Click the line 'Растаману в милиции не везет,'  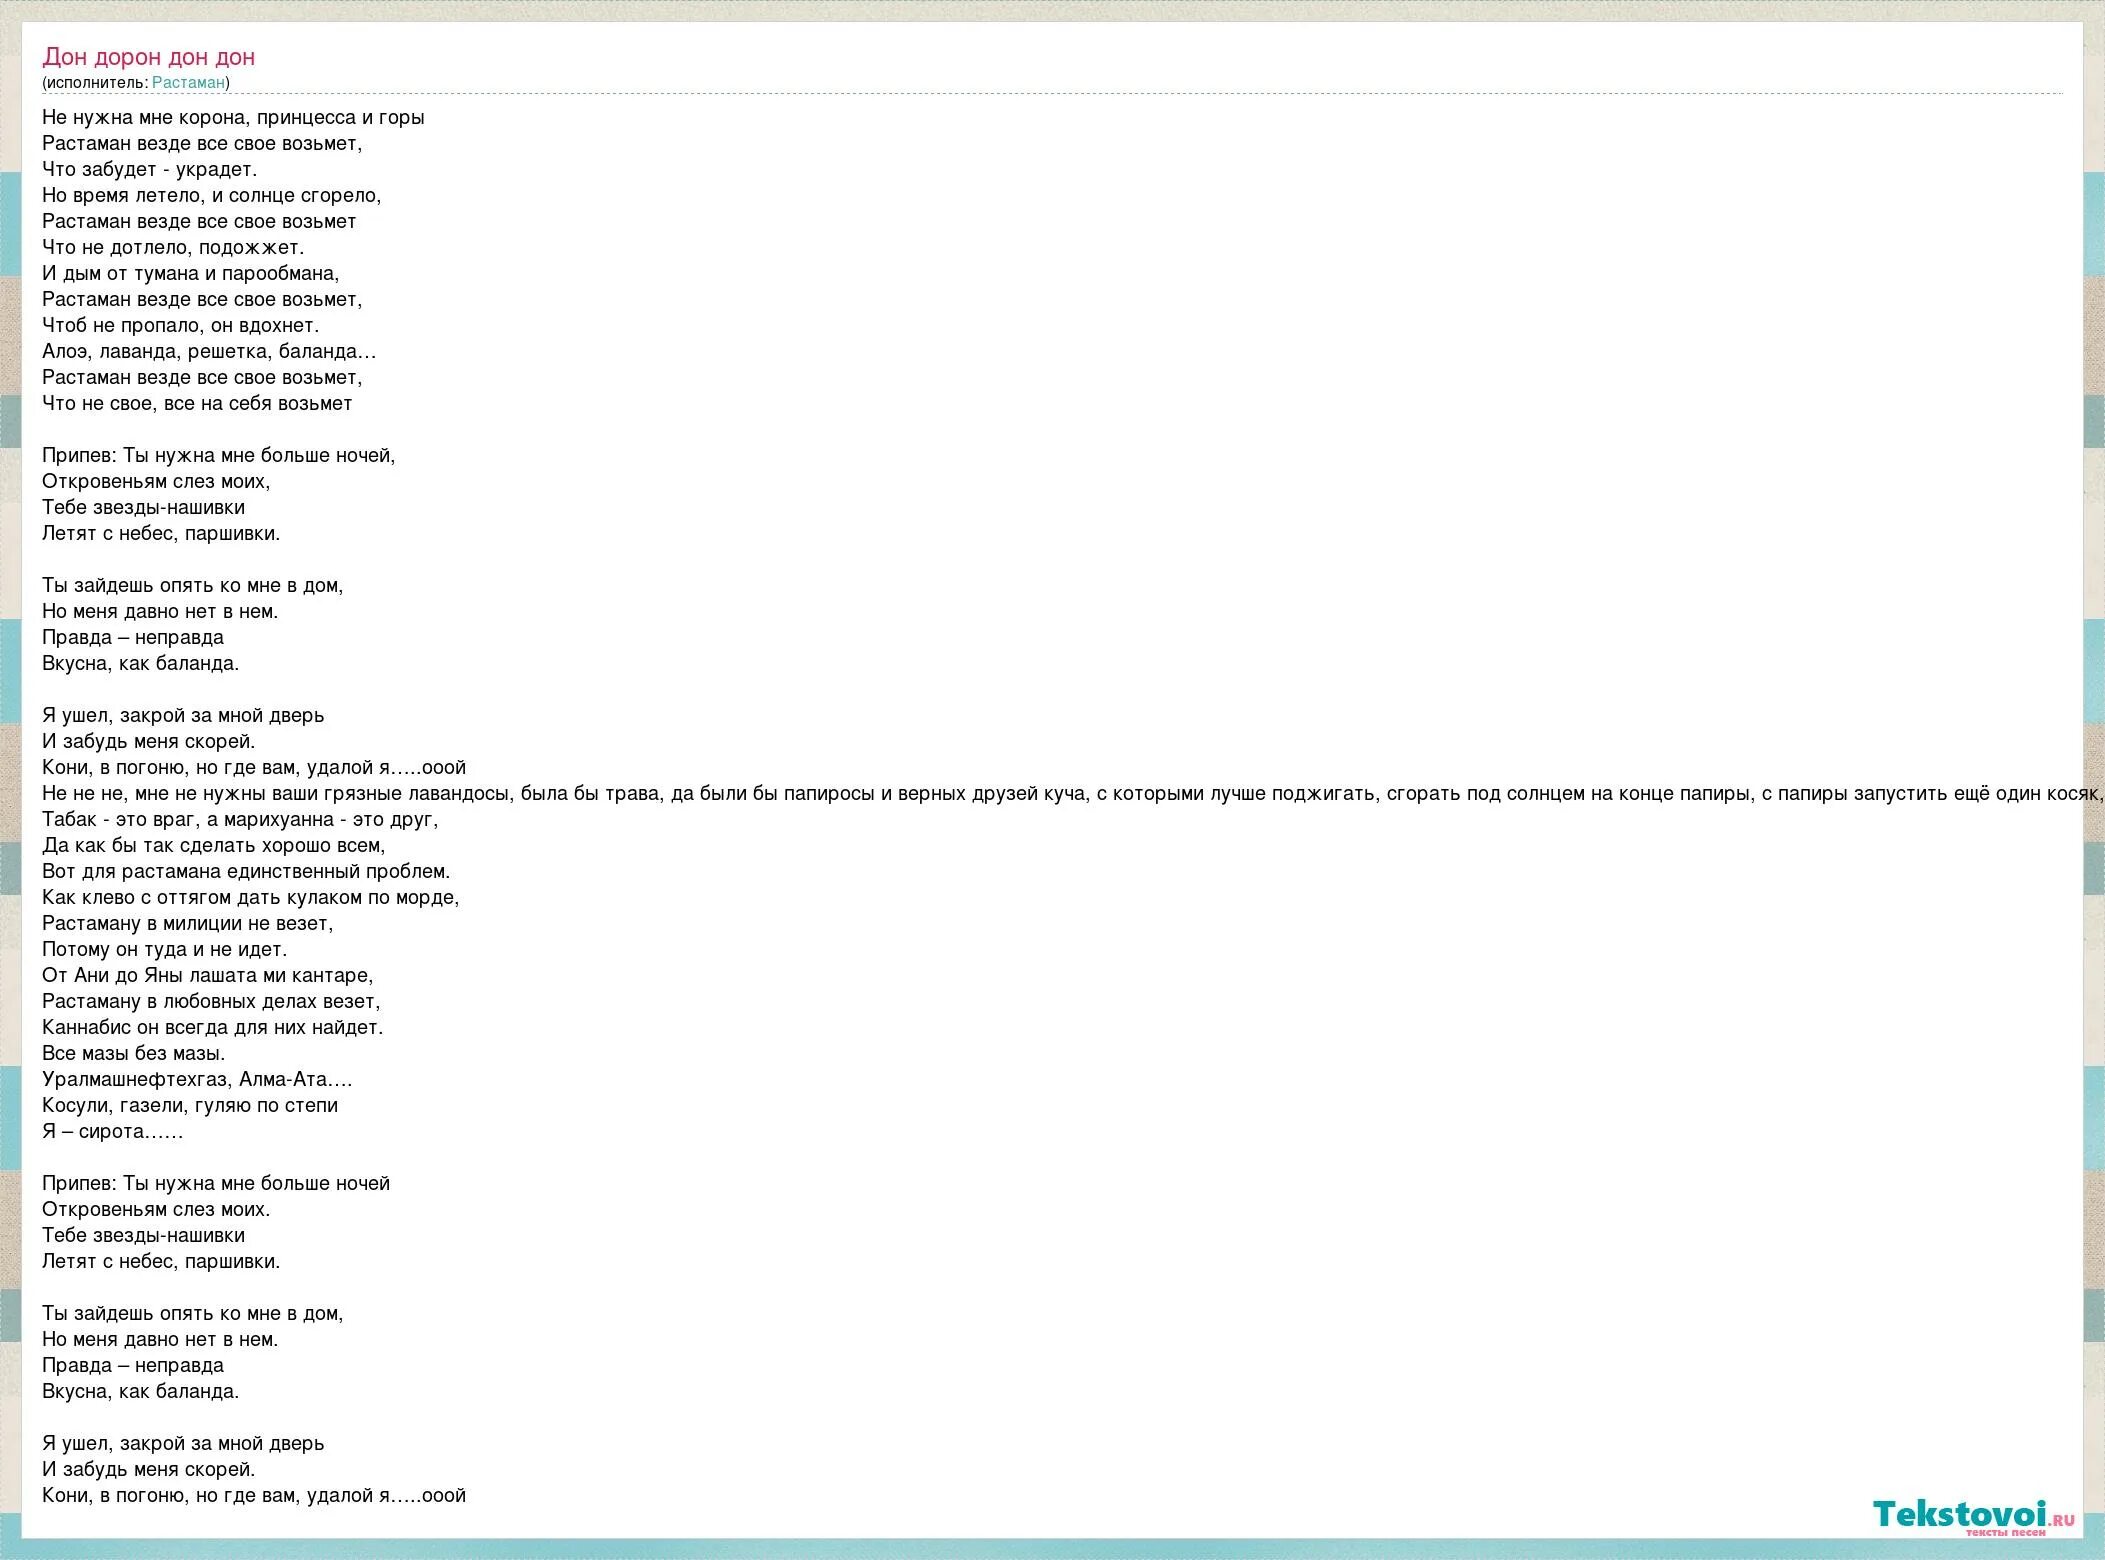point(187,924)
